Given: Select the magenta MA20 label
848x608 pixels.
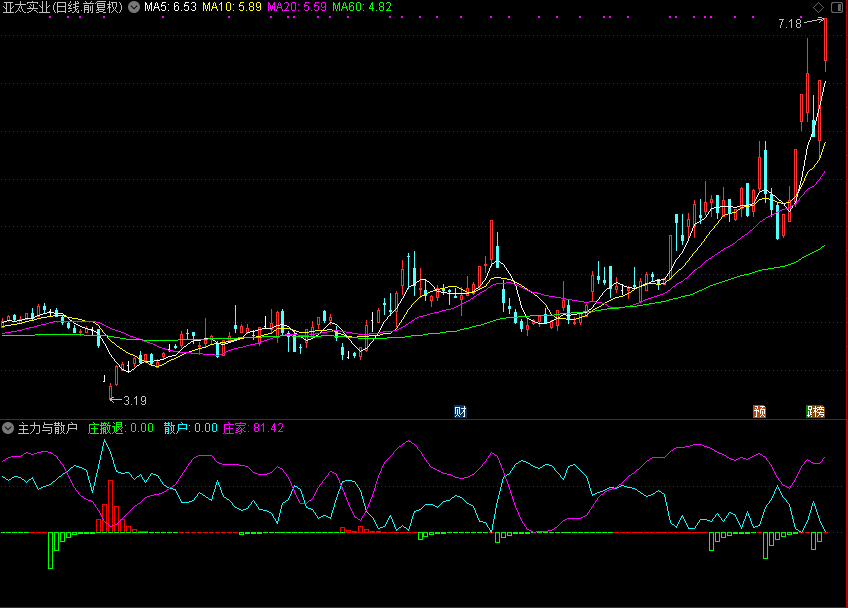Looking at the screenshot, I should tap(296, 7).
